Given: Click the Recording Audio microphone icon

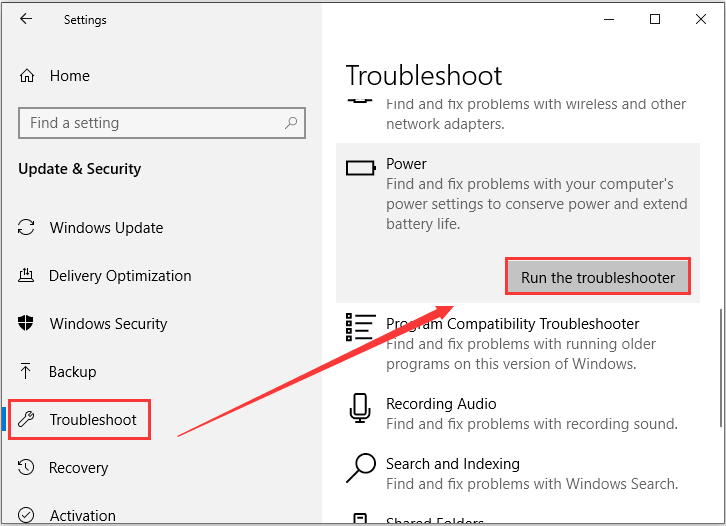Looking at the screenshot, I should [360, 408].
